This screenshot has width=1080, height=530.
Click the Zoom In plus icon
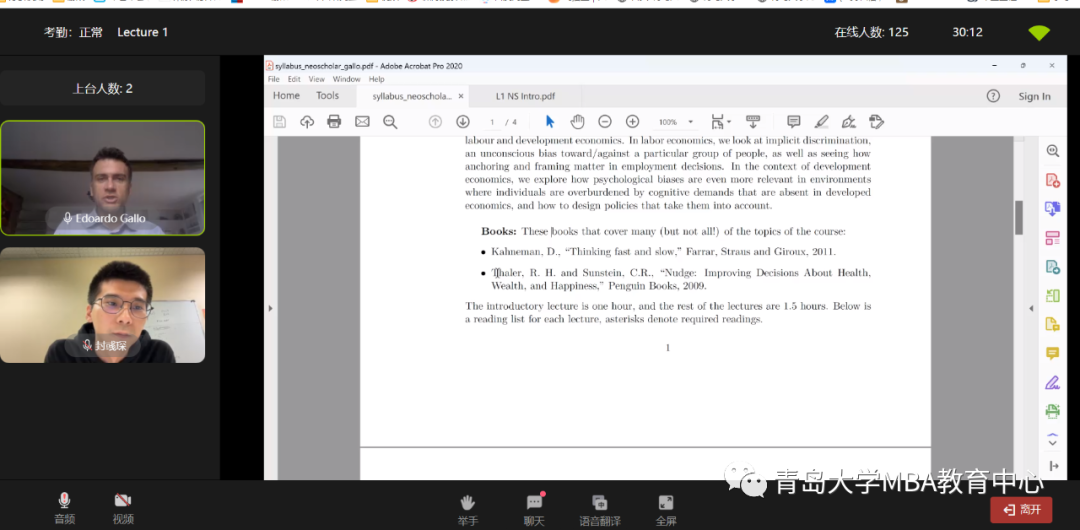coord(632,122)
